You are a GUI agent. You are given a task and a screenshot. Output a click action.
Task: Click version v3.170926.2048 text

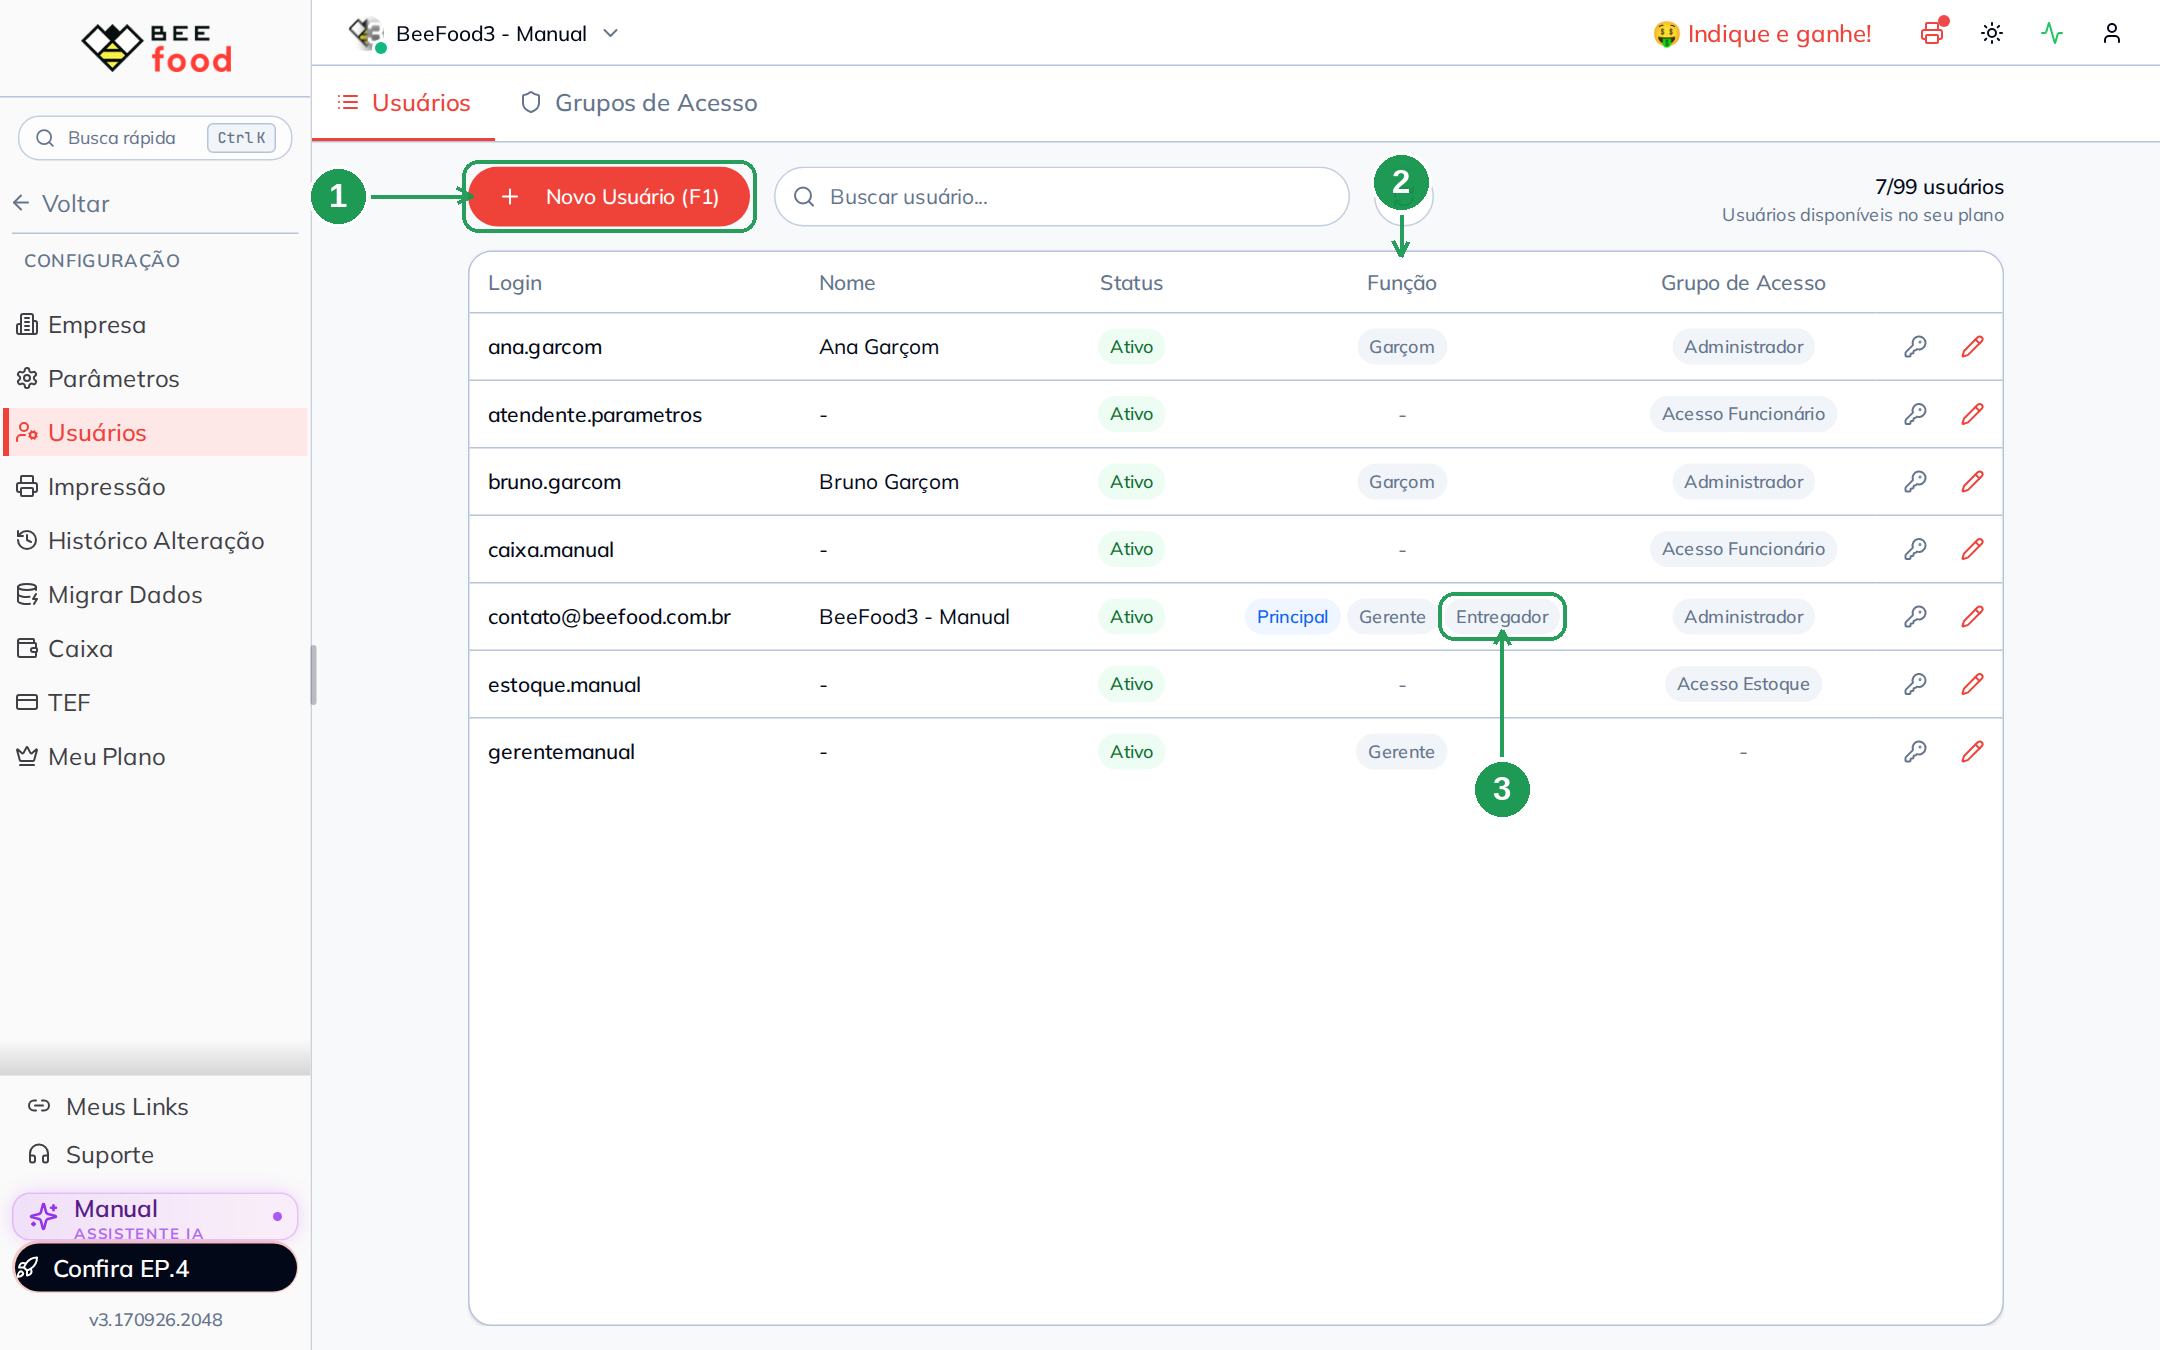[156, 1320]
